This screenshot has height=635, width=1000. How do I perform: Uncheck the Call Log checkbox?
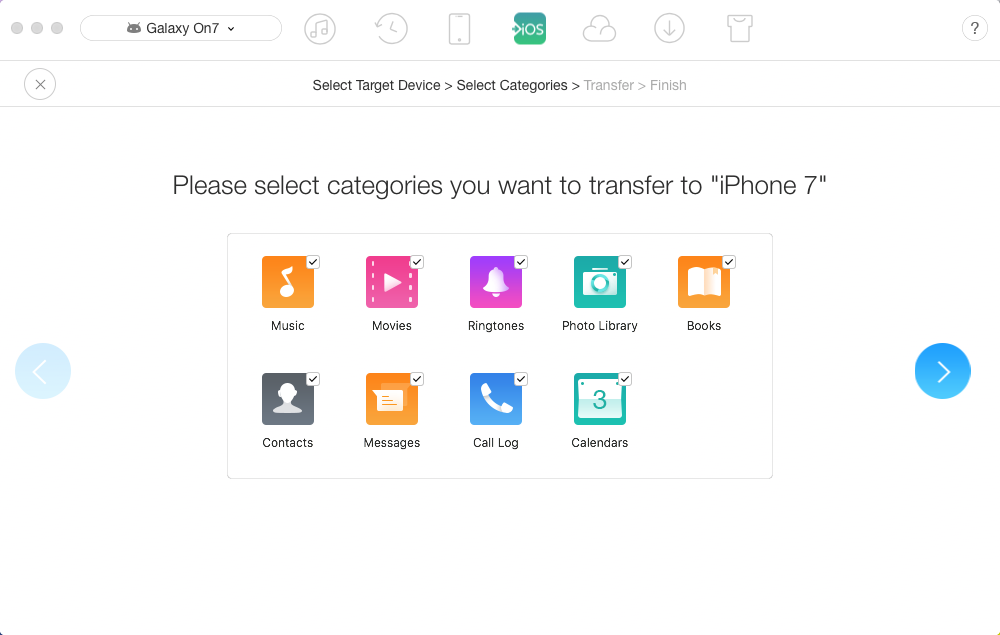521,379
